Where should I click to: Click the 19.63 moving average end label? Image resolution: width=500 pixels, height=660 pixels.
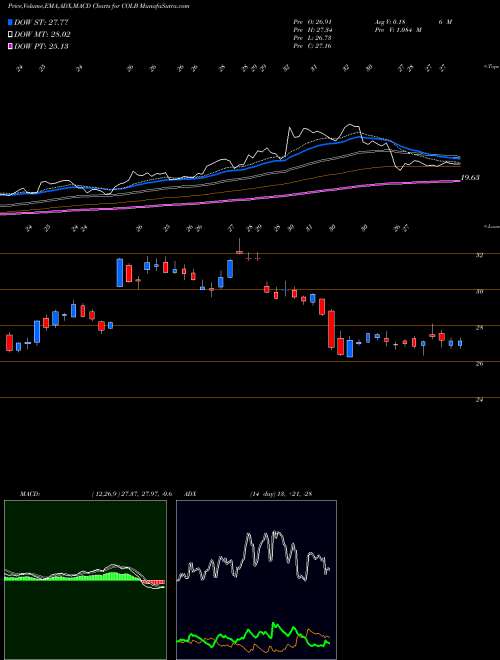coord(470,178)
